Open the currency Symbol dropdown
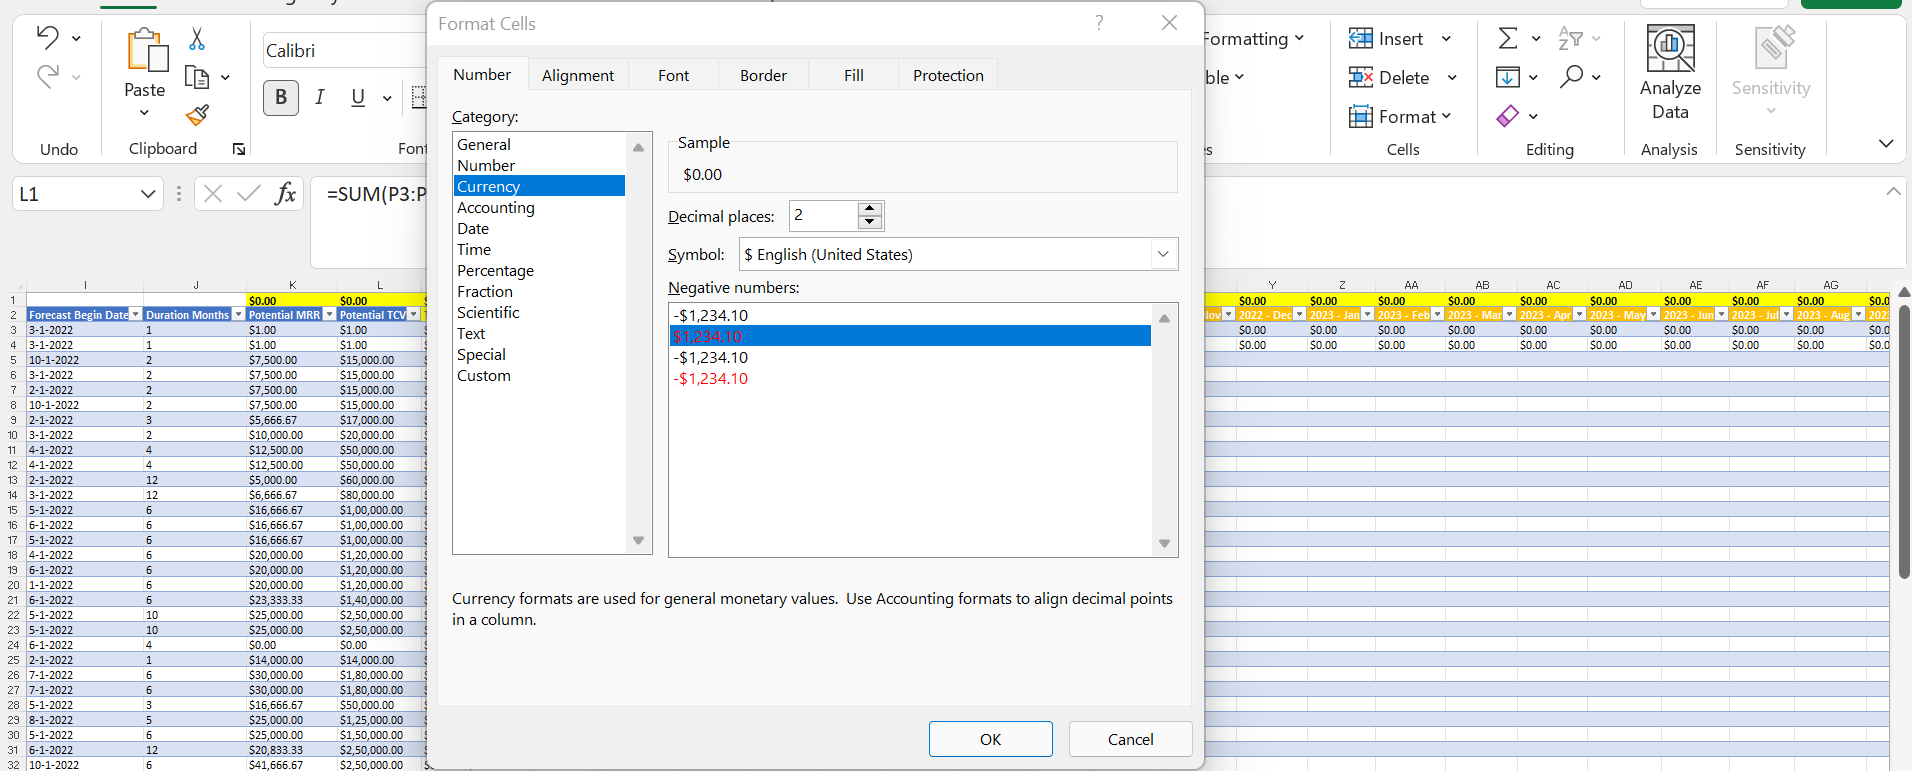 (1163, 254)
